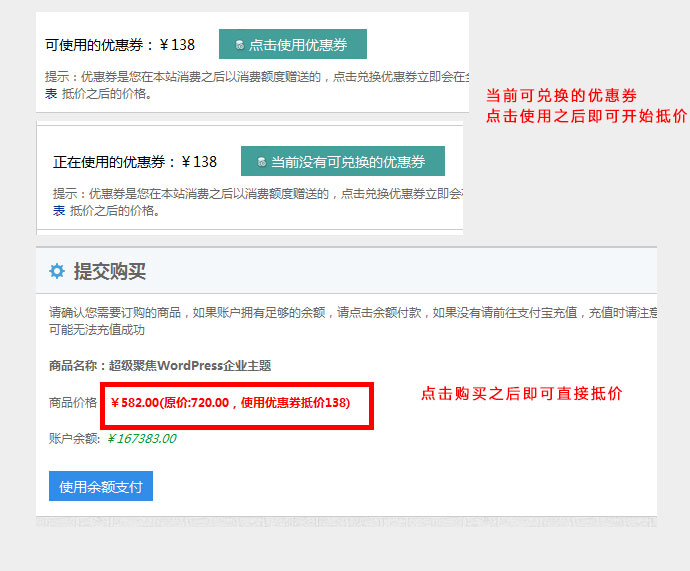The height and width of the screenshot is (571, 690).
Task: Open the 表 link under 可使用的优惠券
Action: tap(51, 94)
